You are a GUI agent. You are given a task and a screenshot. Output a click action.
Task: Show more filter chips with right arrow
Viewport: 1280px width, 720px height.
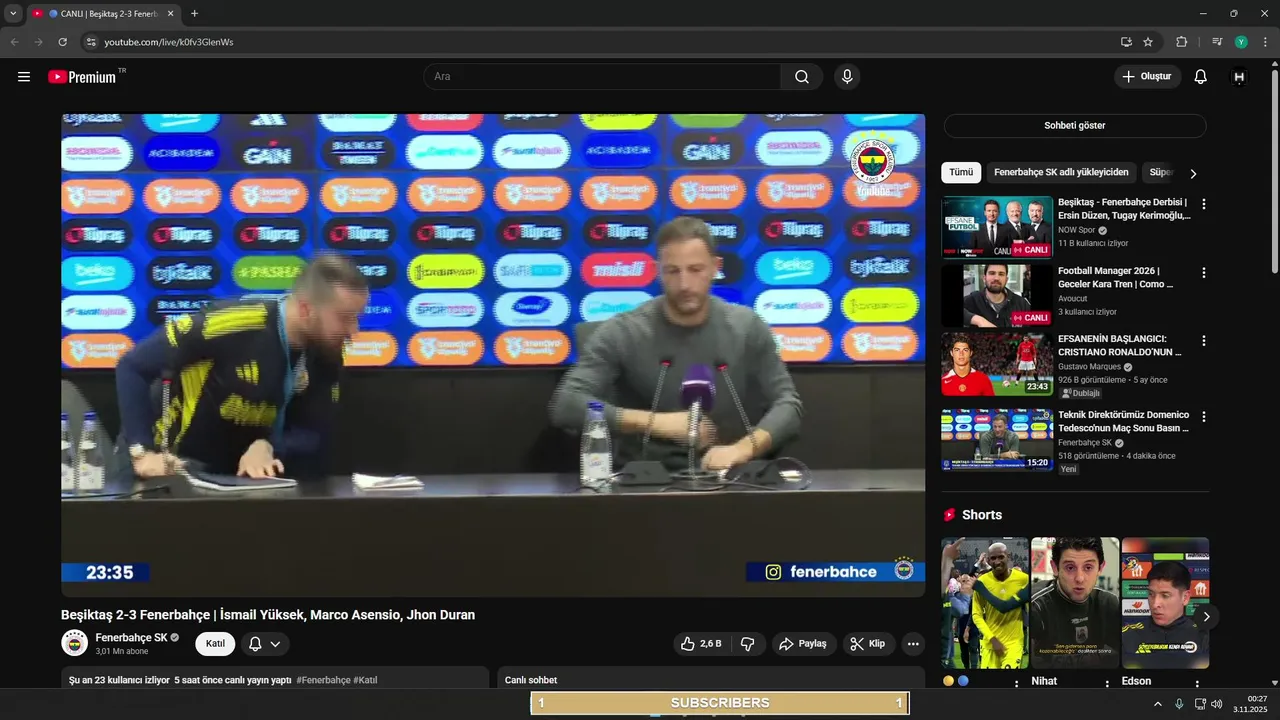pos(1193,173)
